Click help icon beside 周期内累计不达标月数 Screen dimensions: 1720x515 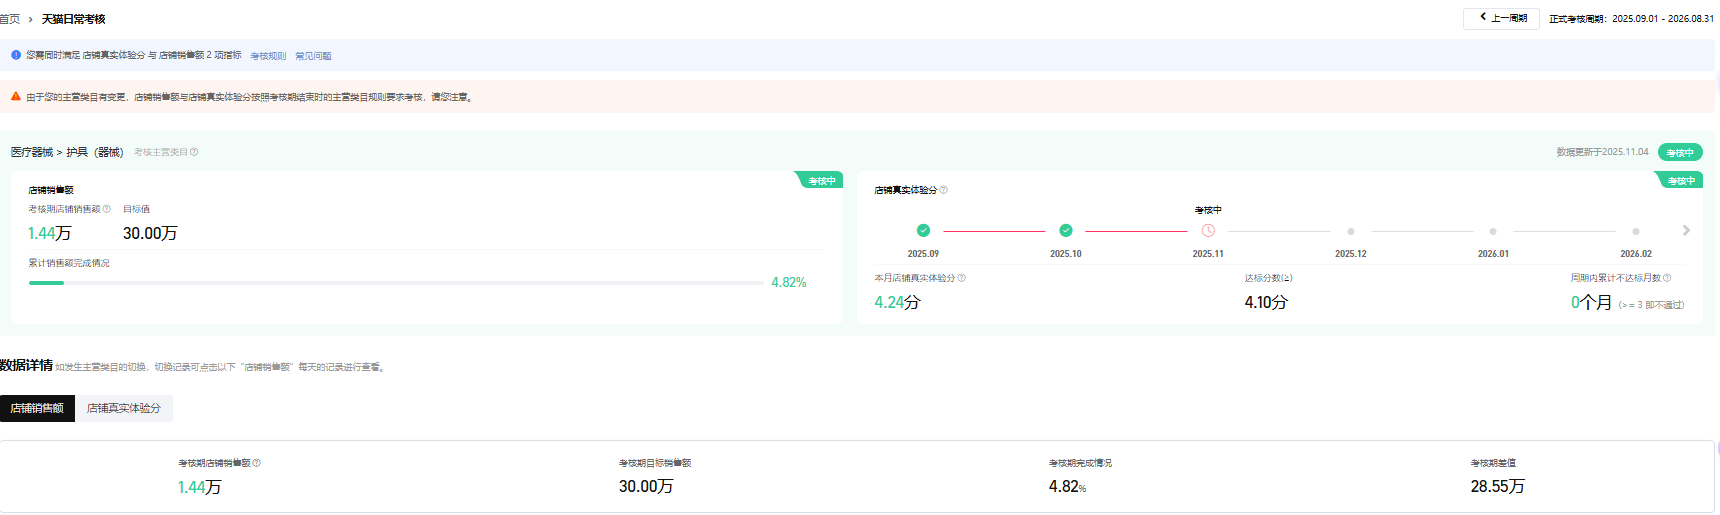point(1667,278)
